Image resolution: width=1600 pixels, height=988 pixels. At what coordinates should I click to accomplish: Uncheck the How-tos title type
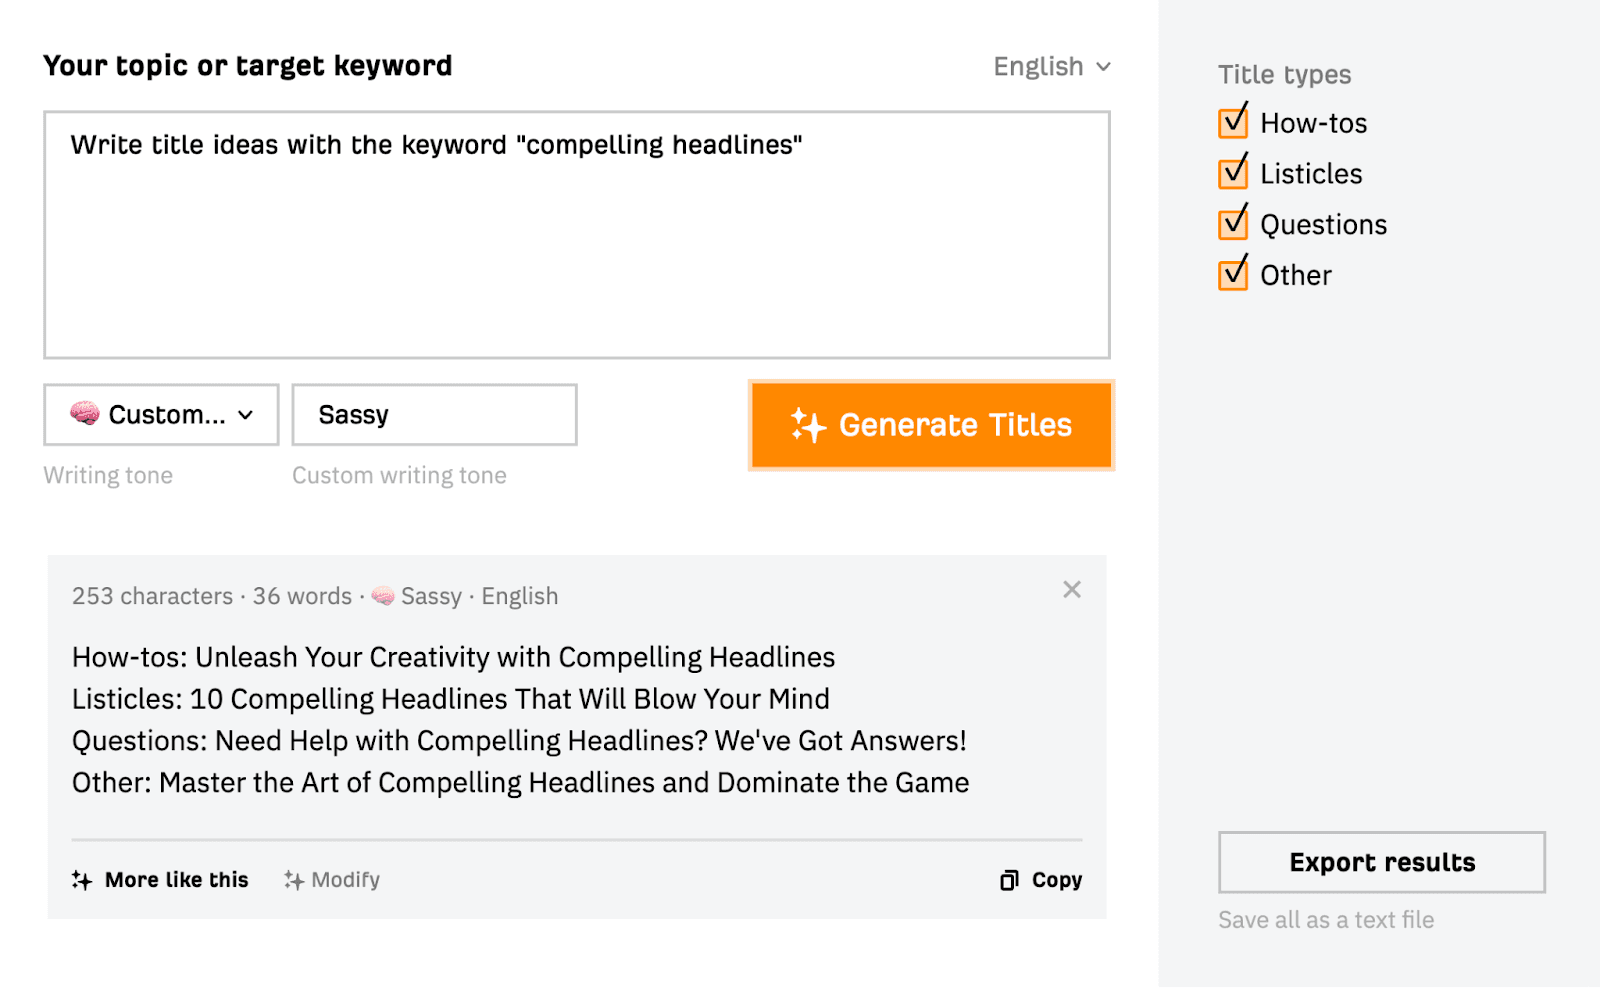pyautogui.click(x=1233, y=122)
